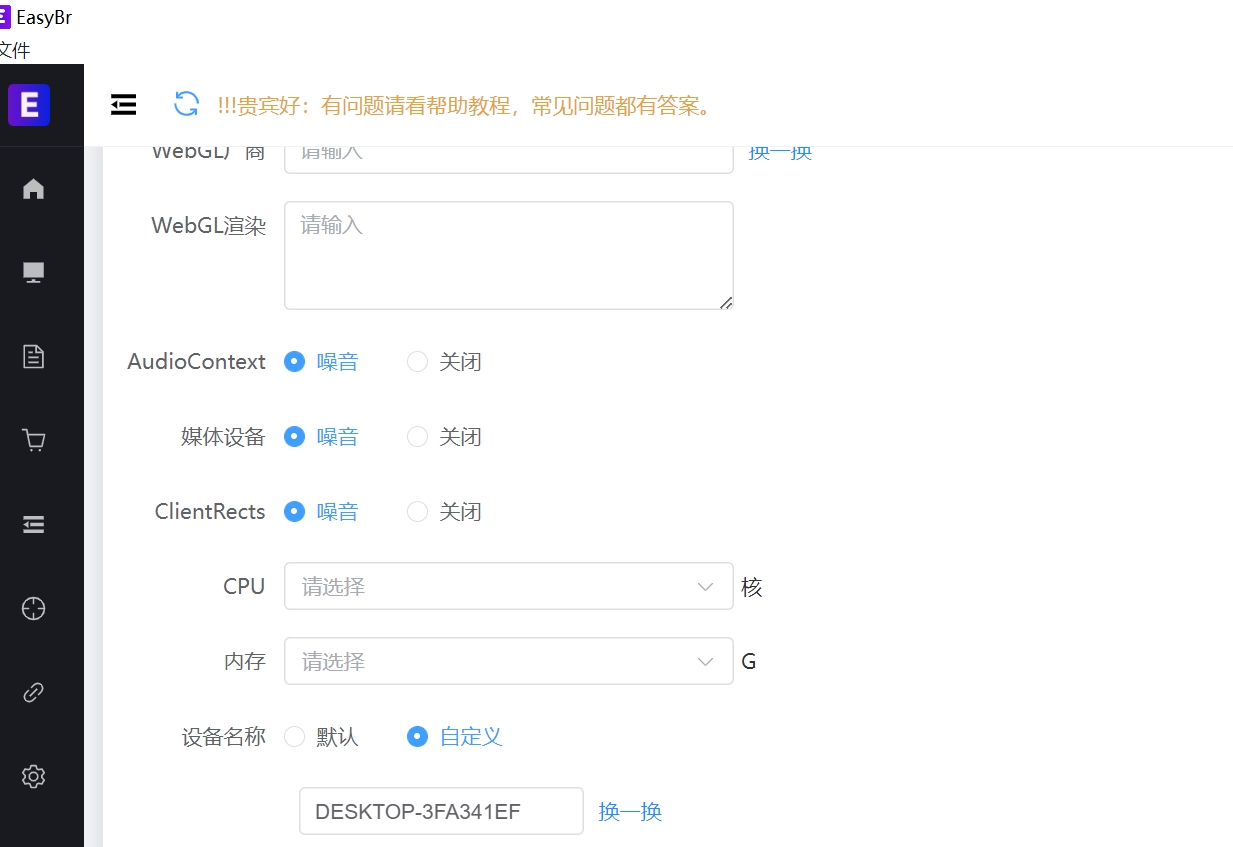The height and width of the screenshot is (847, 1233).
Task: Click the DESKTOP-3FA341EF device name field
Action: pyautogui.click(x=441, y=811)
